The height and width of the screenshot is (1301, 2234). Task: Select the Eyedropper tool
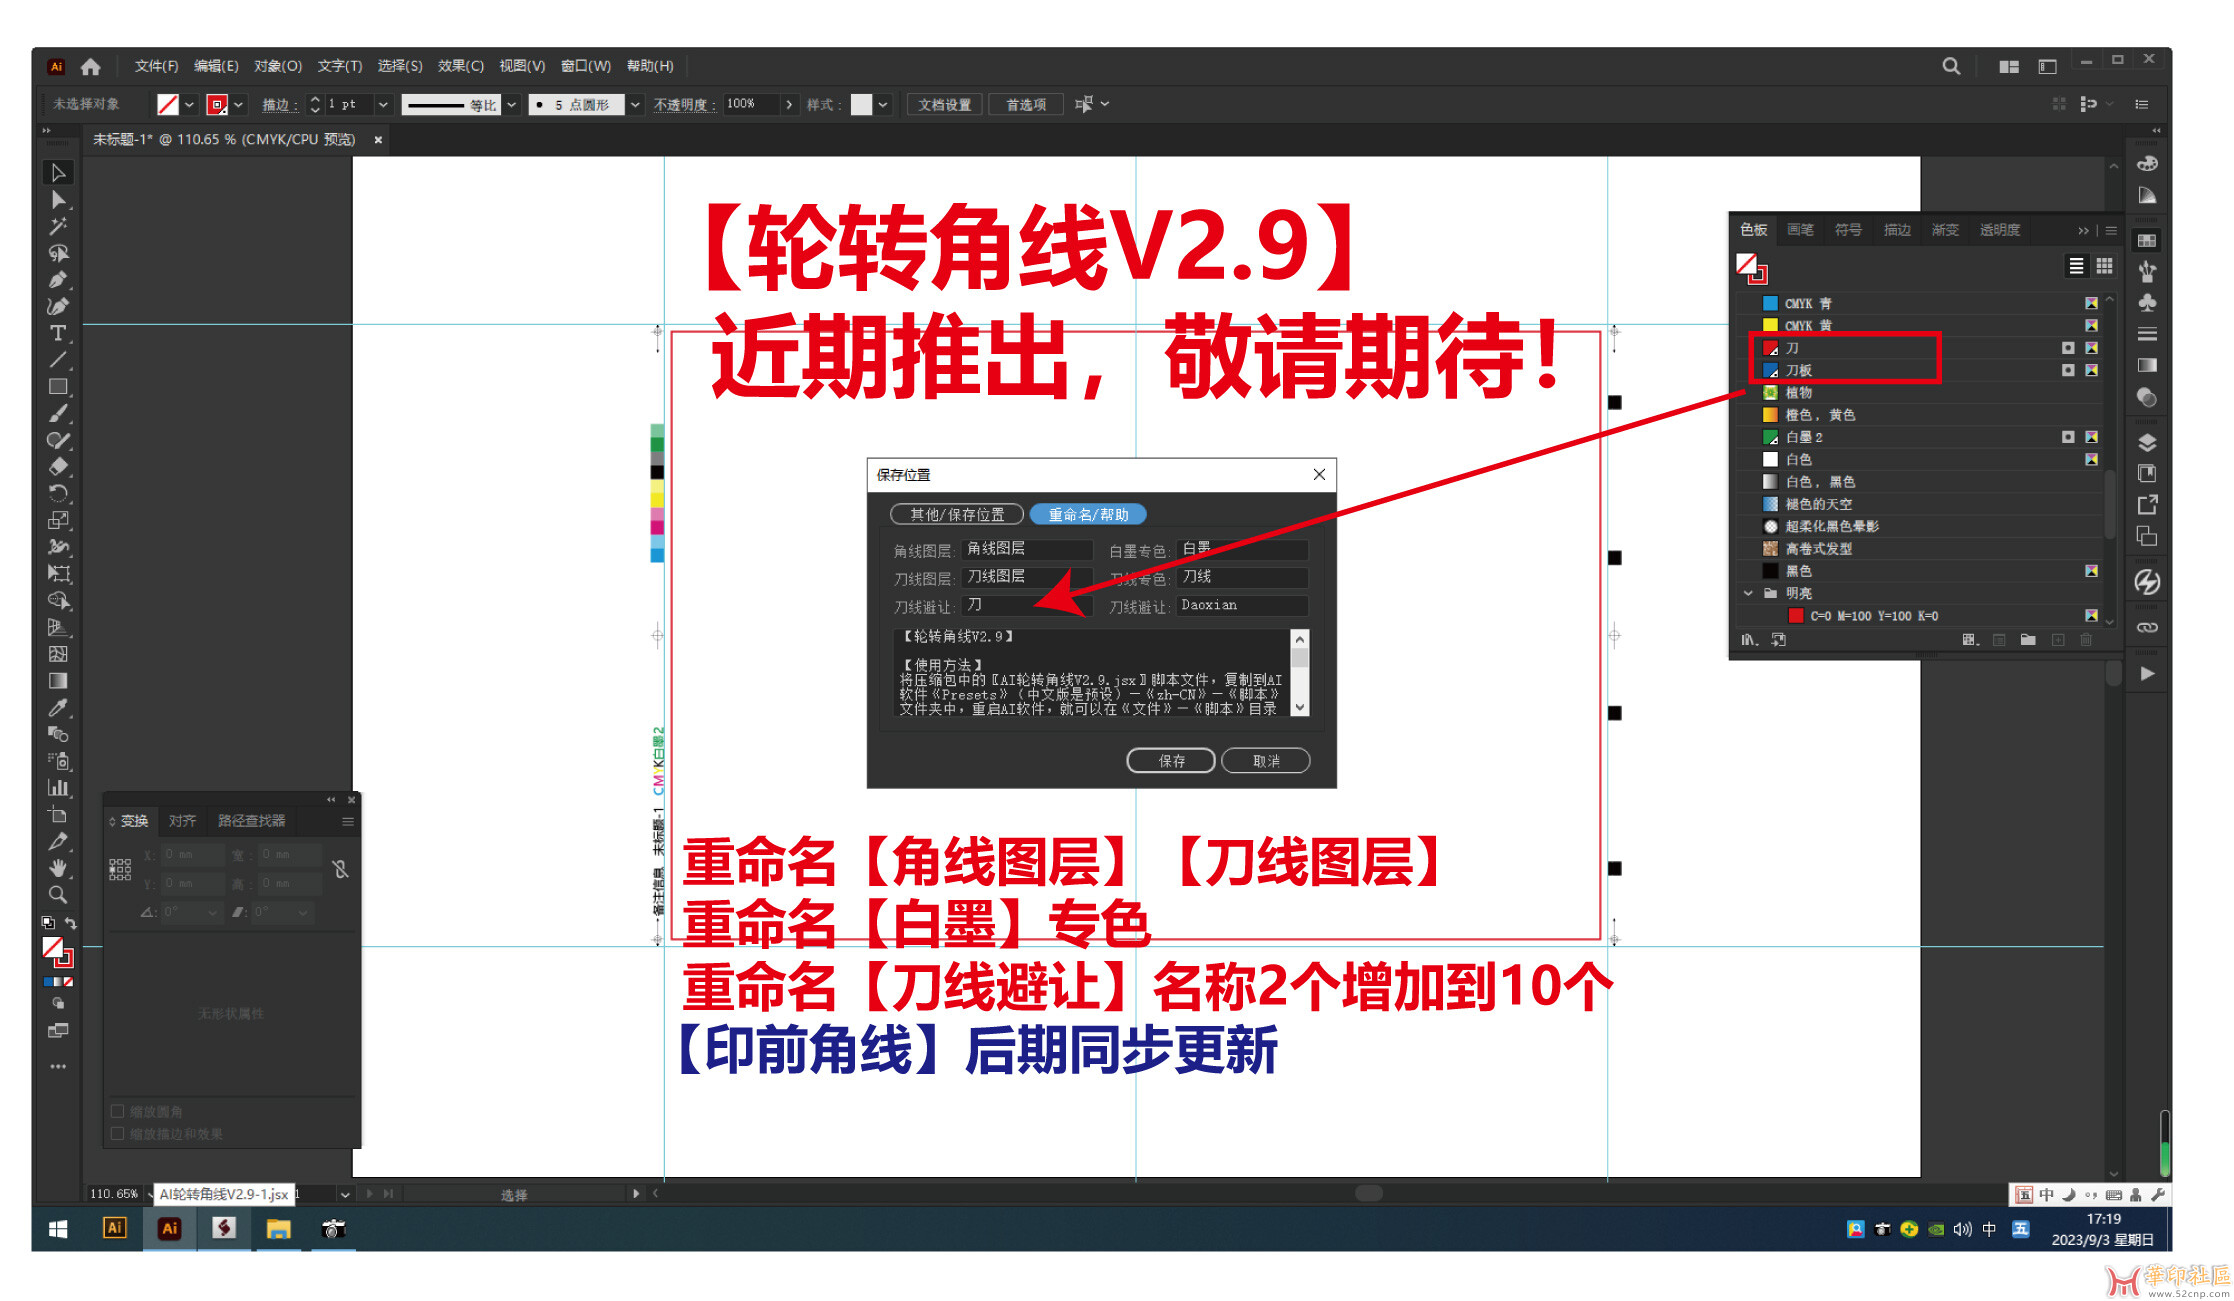[x=58, y=708]
